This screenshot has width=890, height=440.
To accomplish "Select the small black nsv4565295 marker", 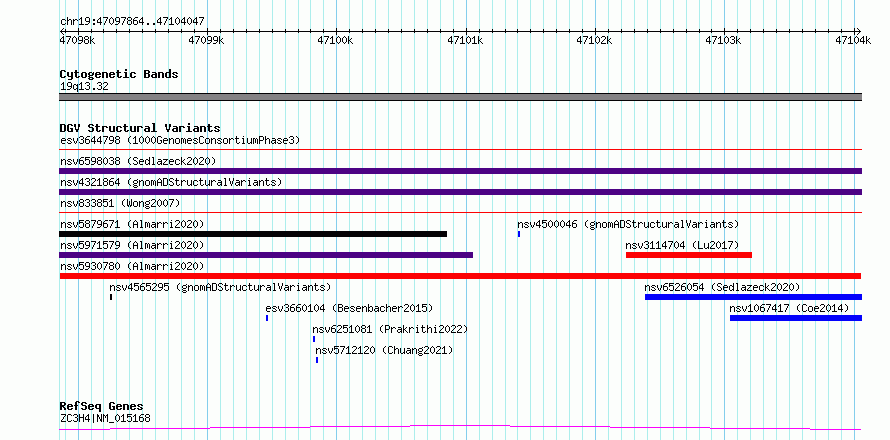I will [x=111, y=297].
